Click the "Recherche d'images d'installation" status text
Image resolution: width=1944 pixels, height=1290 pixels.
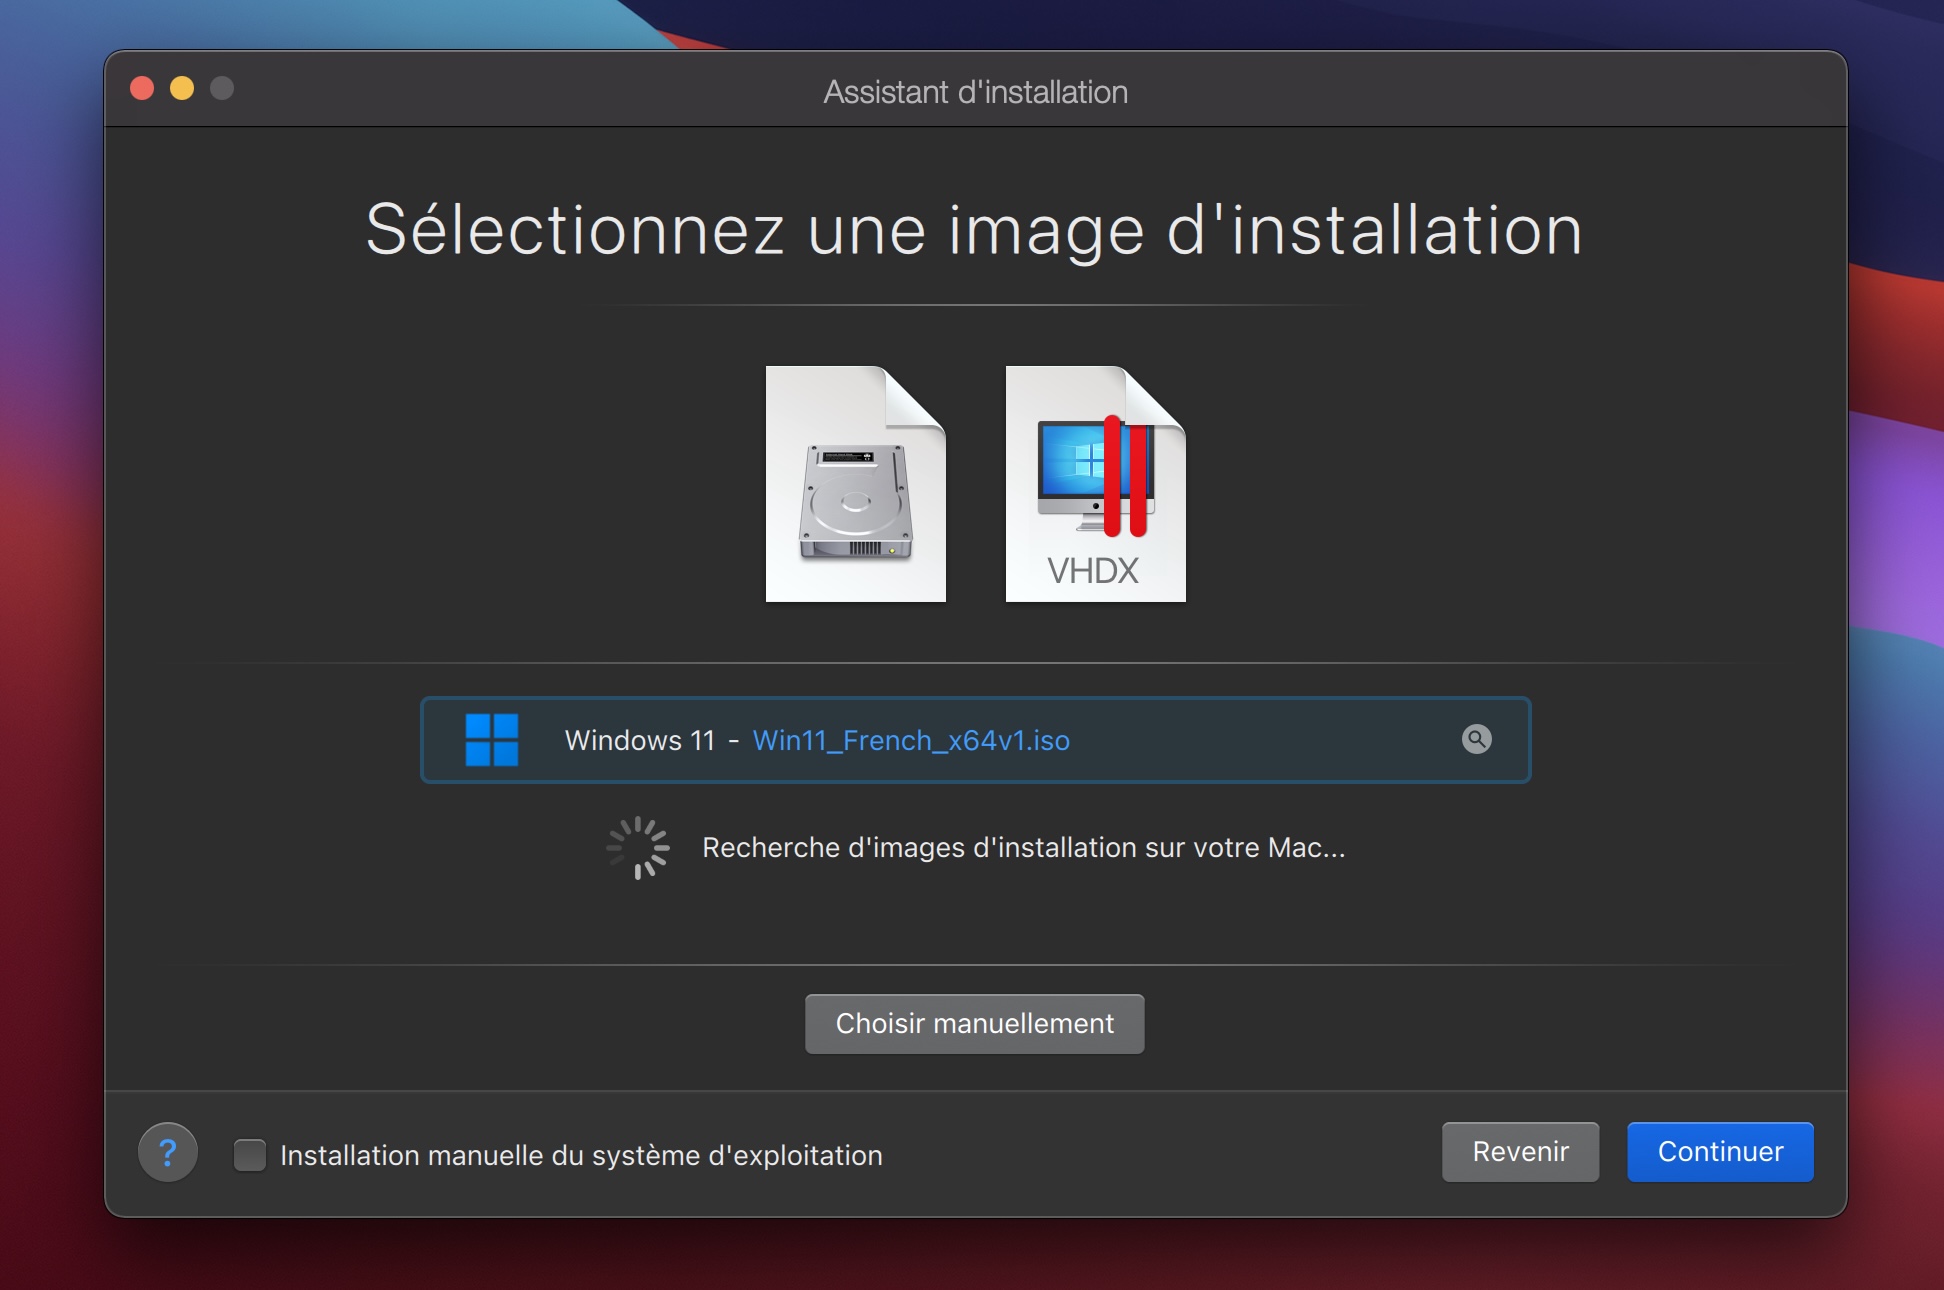pos(1023,848)
